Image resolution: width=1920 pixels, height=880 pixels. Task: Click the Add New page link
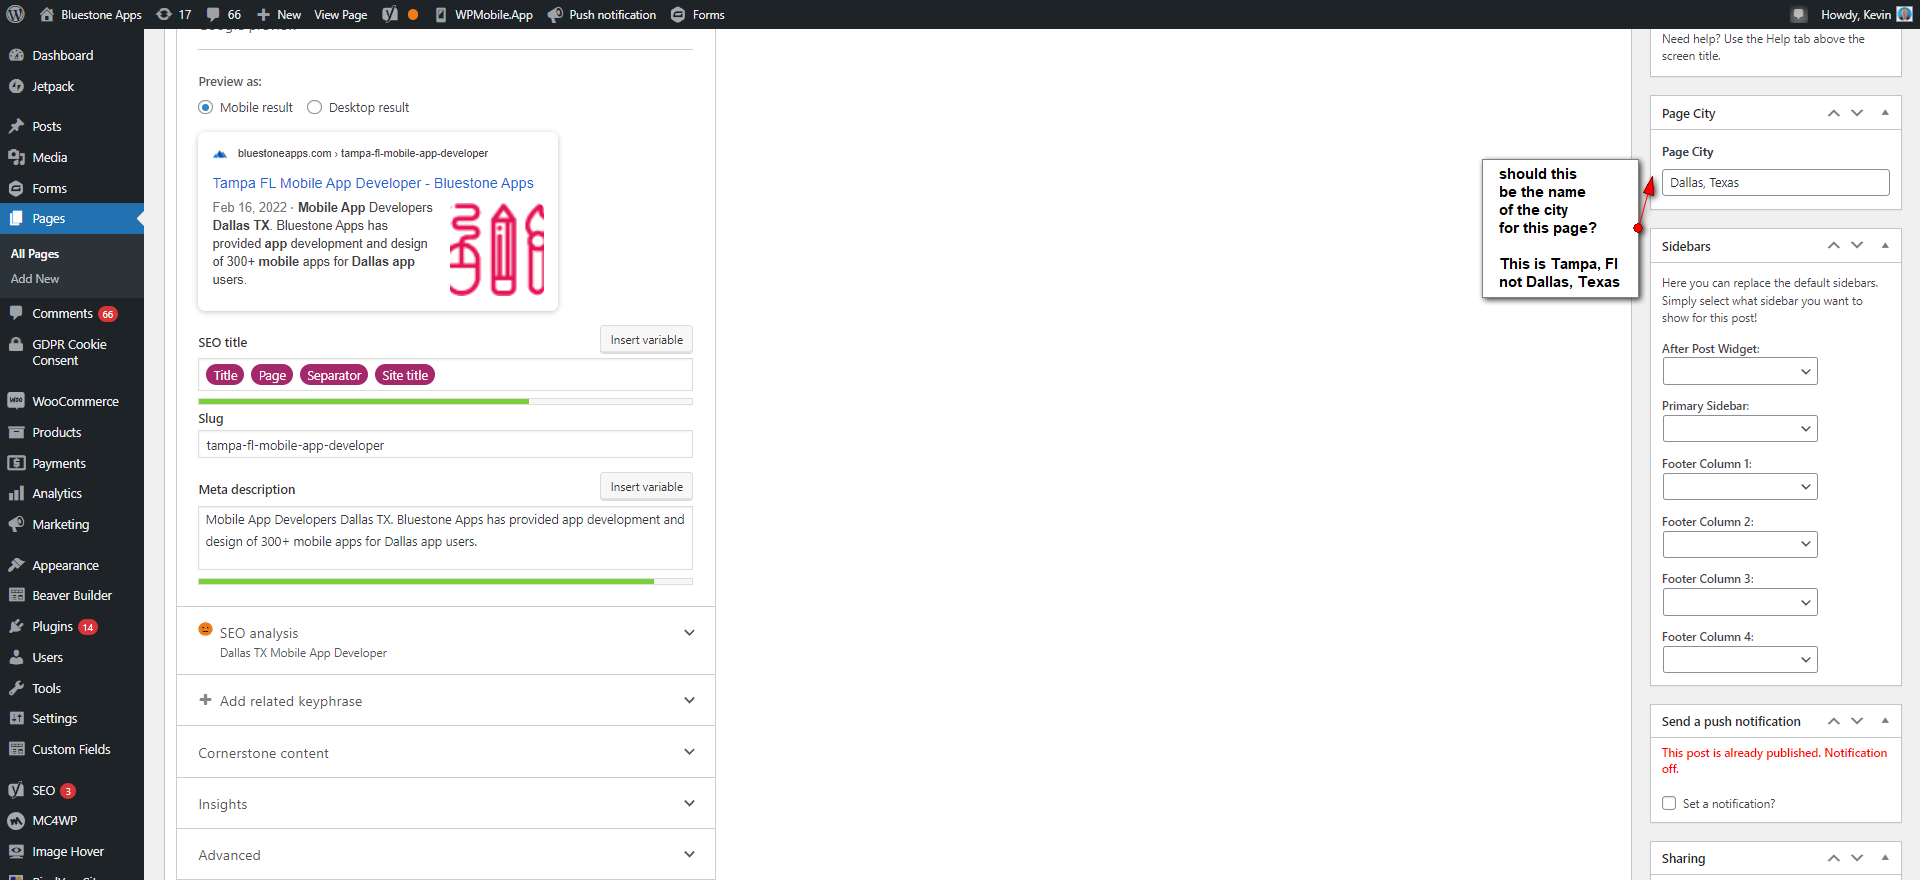pos(35,279)
